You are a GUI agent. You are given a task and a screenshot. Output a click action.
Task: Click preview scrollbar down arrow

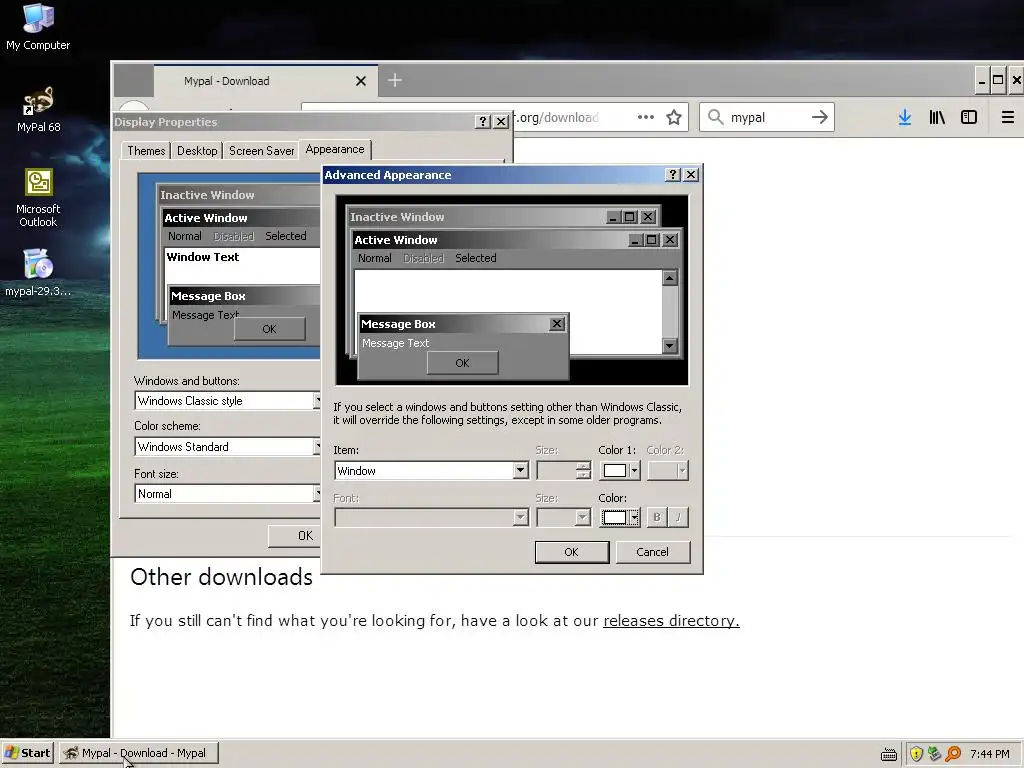click(x=669, y=345)
